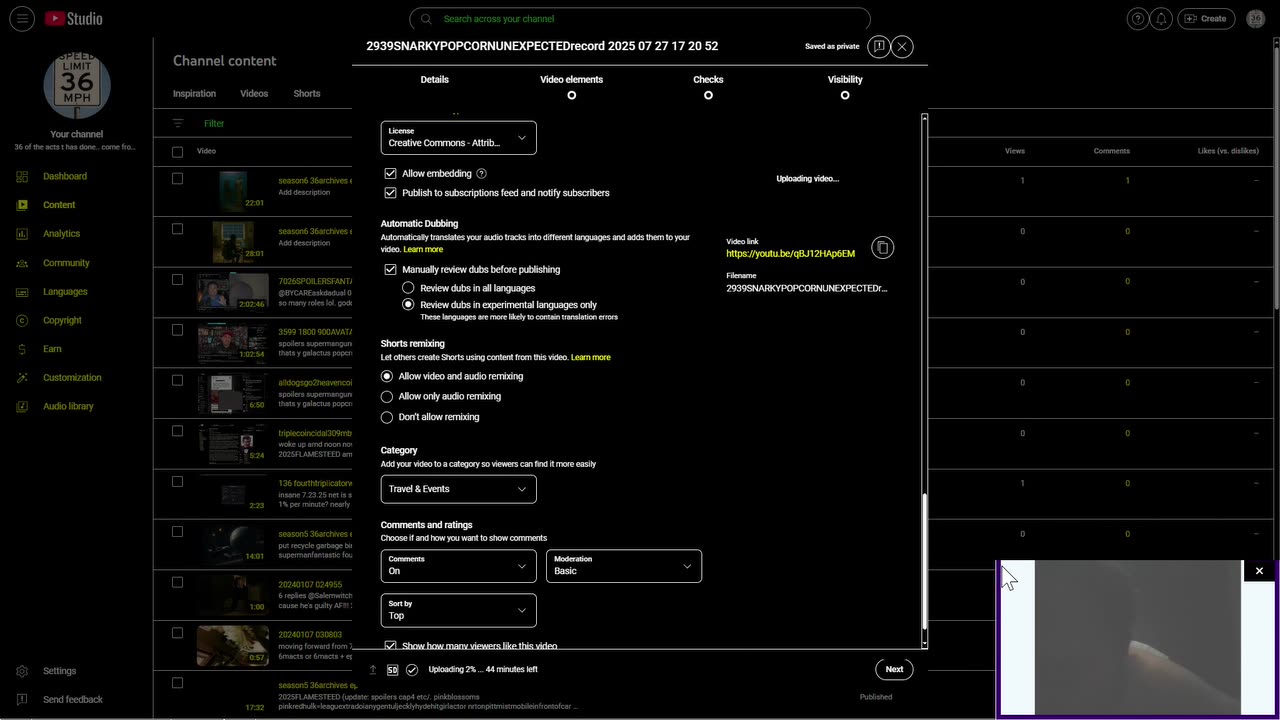1280x720 pixels.
Task: Toggle Show how many viewers like this video
Action: click(390, 646)
